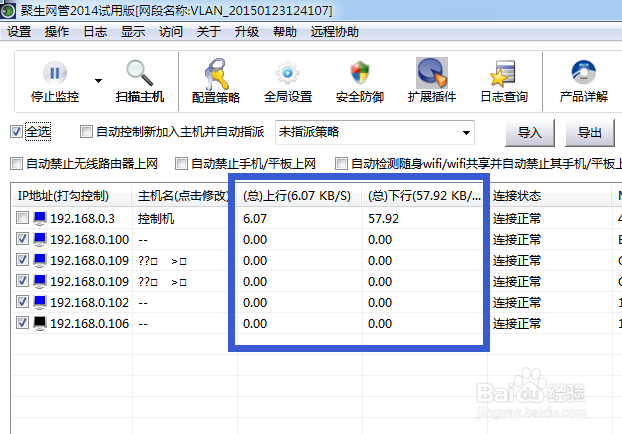Click black computer icon for 192.168.0.106
622x434 pixels.
tap(40, 323)
